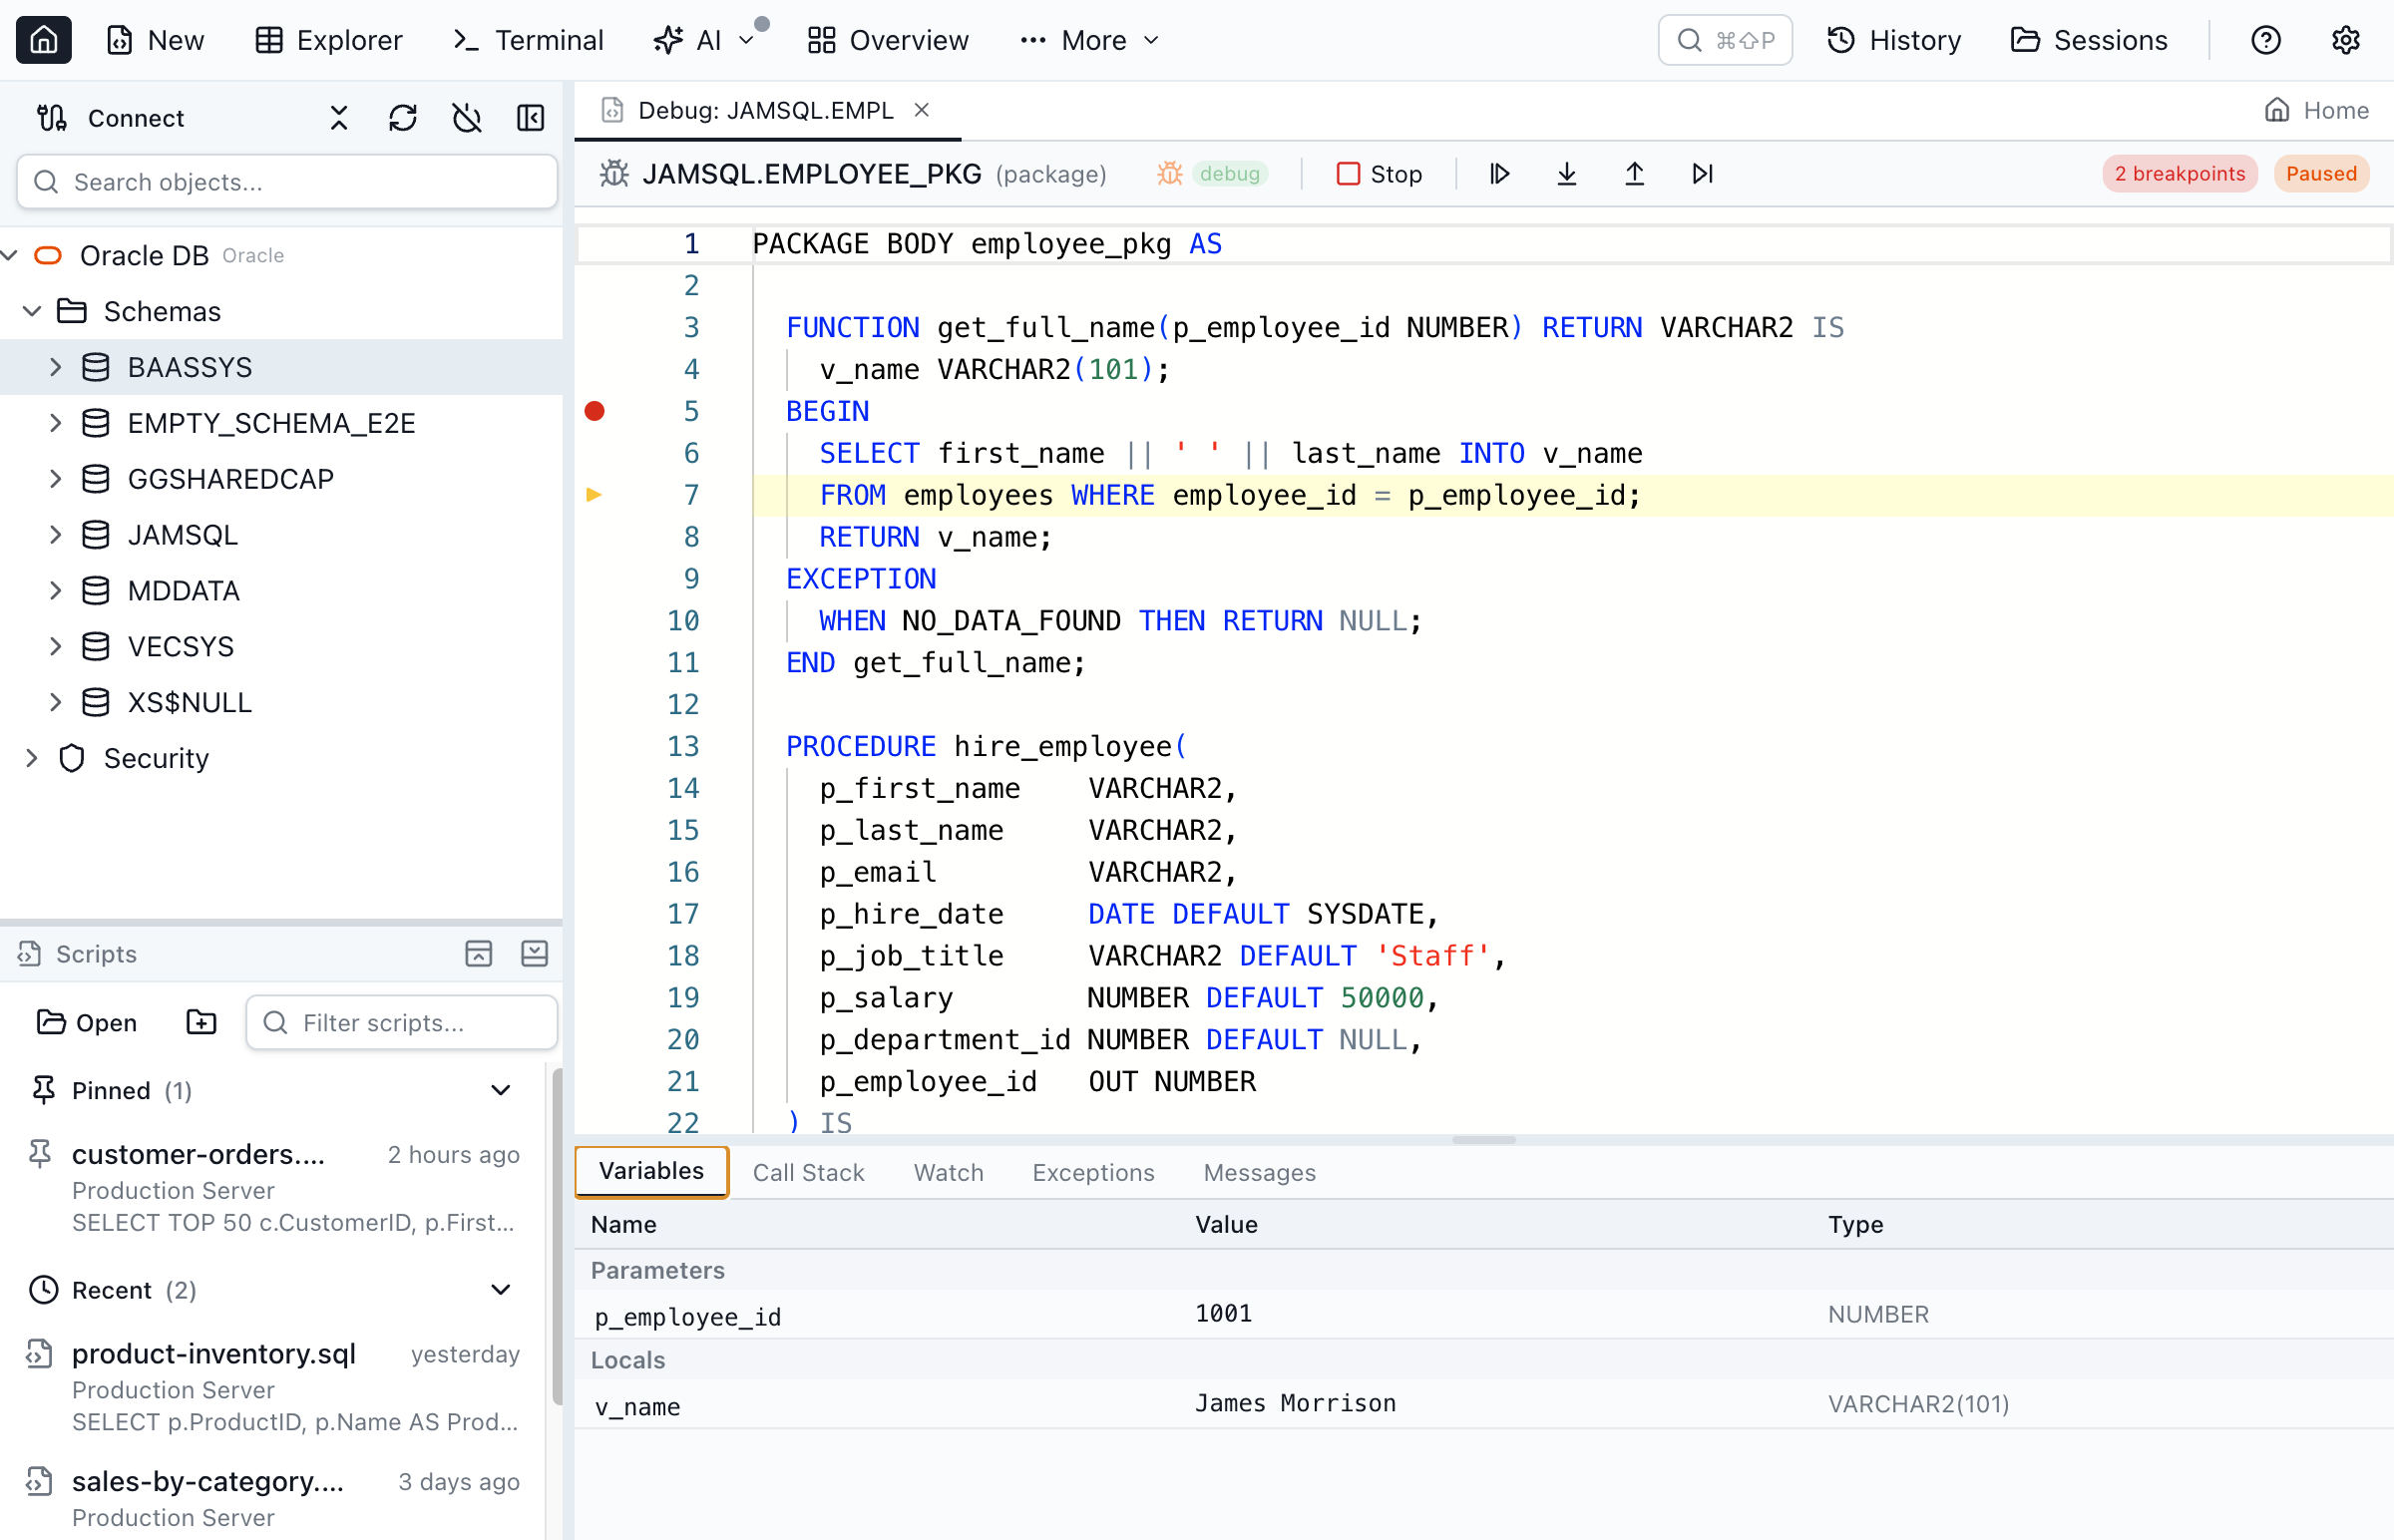Image resolution: width=2394 pixels, height=1540 pixels.
Task: Refresh the database connection tree
Action: tap(402, 117)
